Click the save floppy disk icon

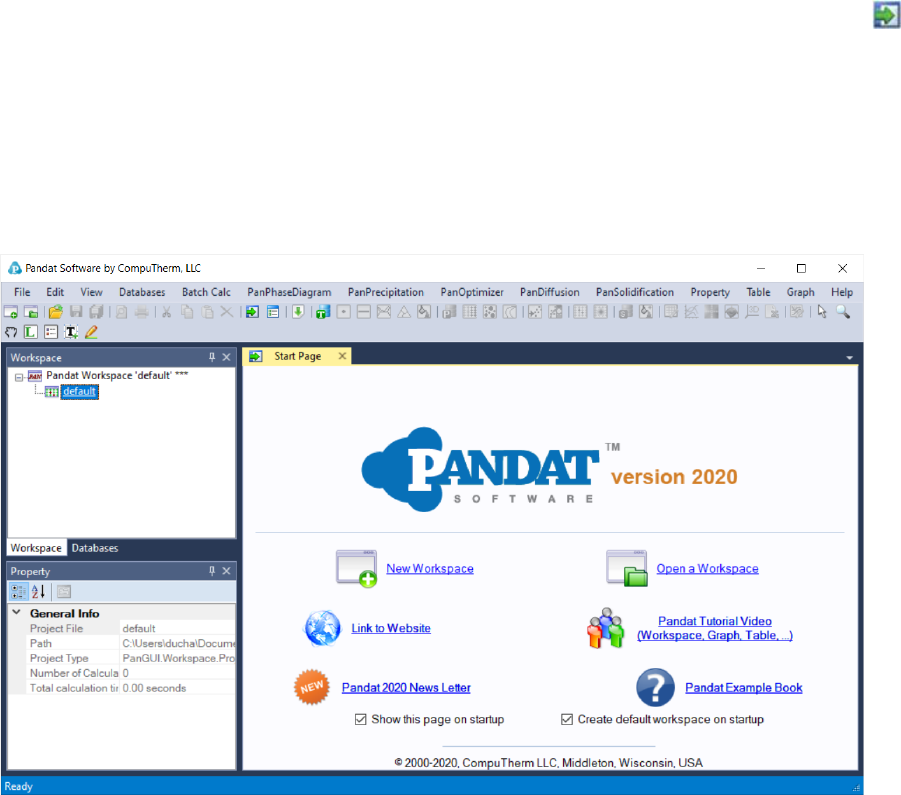coord(76,312)
